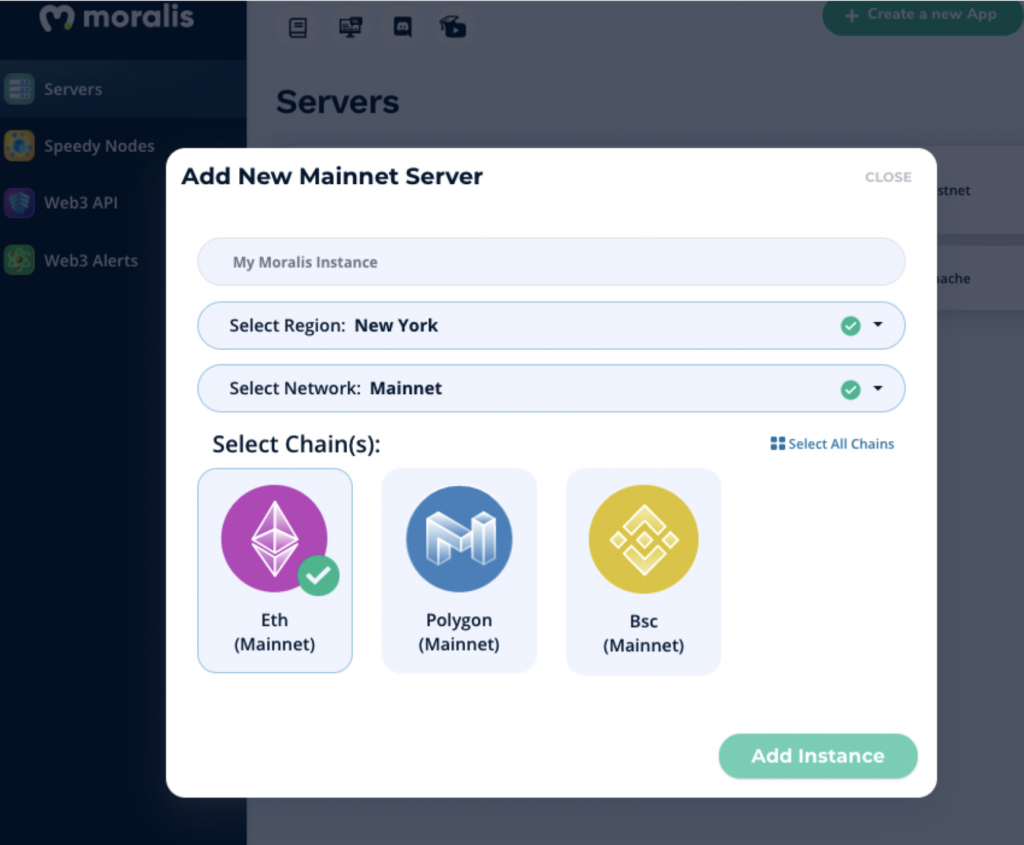Screen dimensions: 1024x845
Task: Select the Bsc (Mainnet) chain card
Action: pyautogui.click(x=643, y=571)
